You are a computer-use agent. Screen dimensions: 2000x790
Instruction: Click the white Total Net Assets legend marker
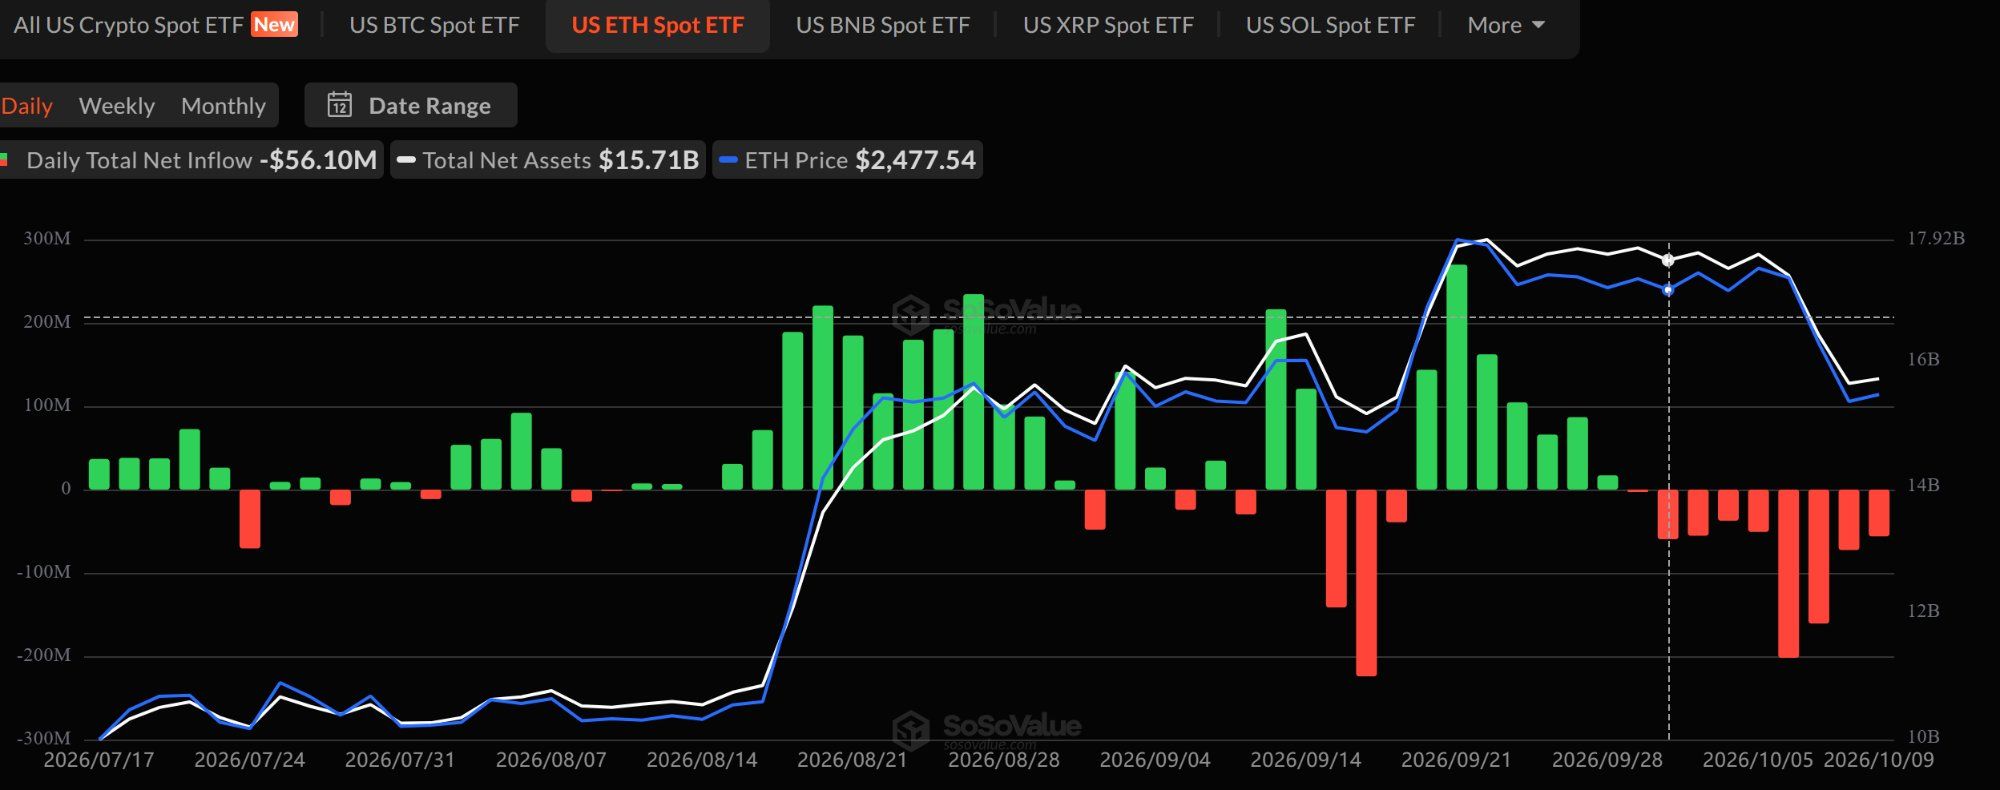pyautogui.click(x=406, y=160)
